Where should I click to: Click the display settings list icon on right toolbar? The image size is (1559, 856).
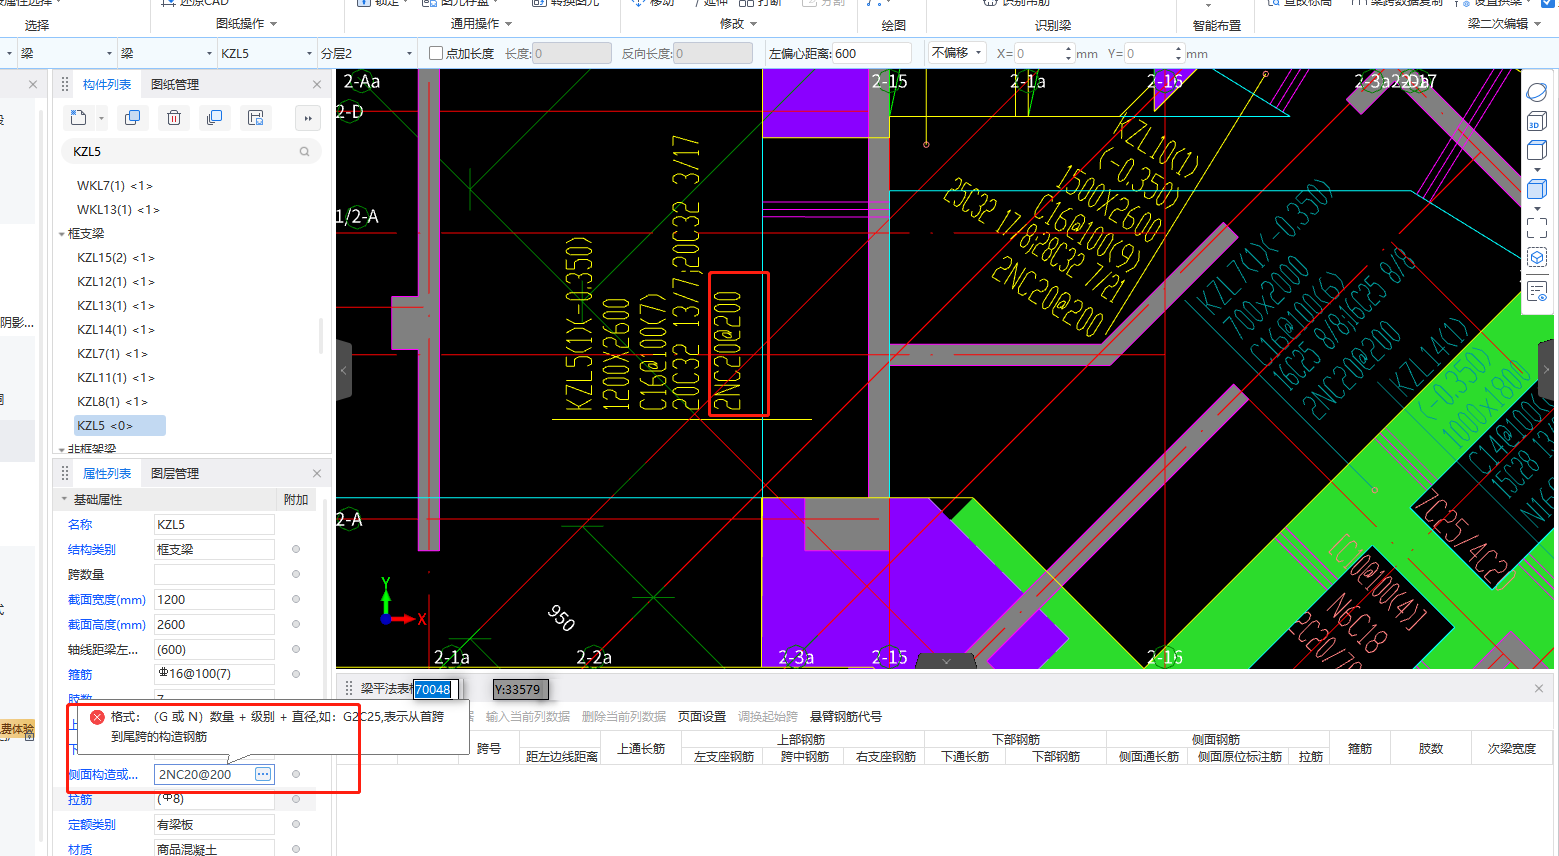point(1537,291)
